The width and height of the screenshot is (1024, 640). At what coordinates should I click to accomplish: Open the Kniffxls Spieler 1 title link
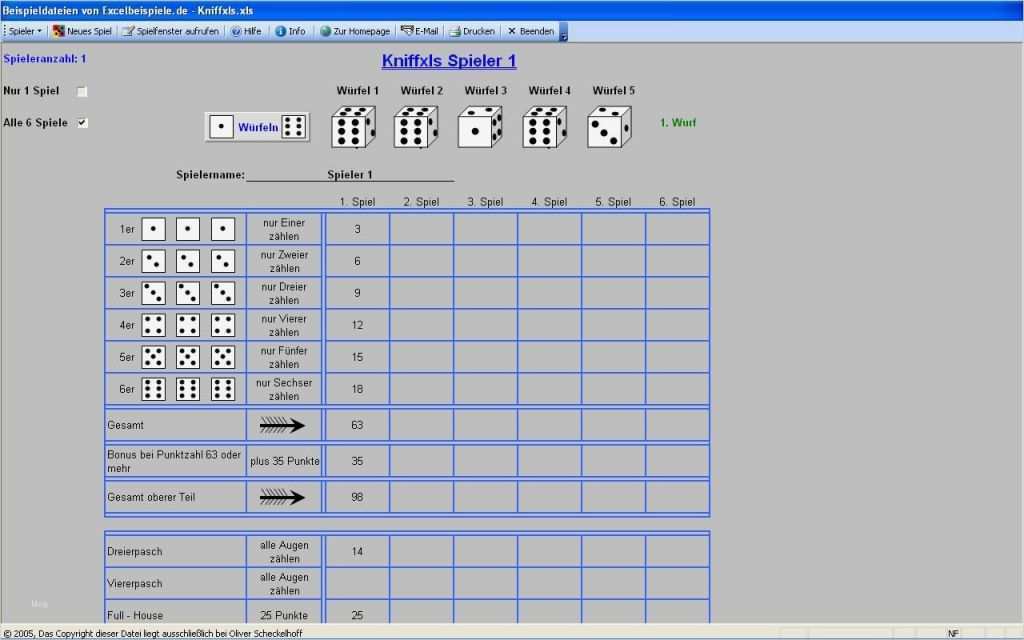click(449, 61)
